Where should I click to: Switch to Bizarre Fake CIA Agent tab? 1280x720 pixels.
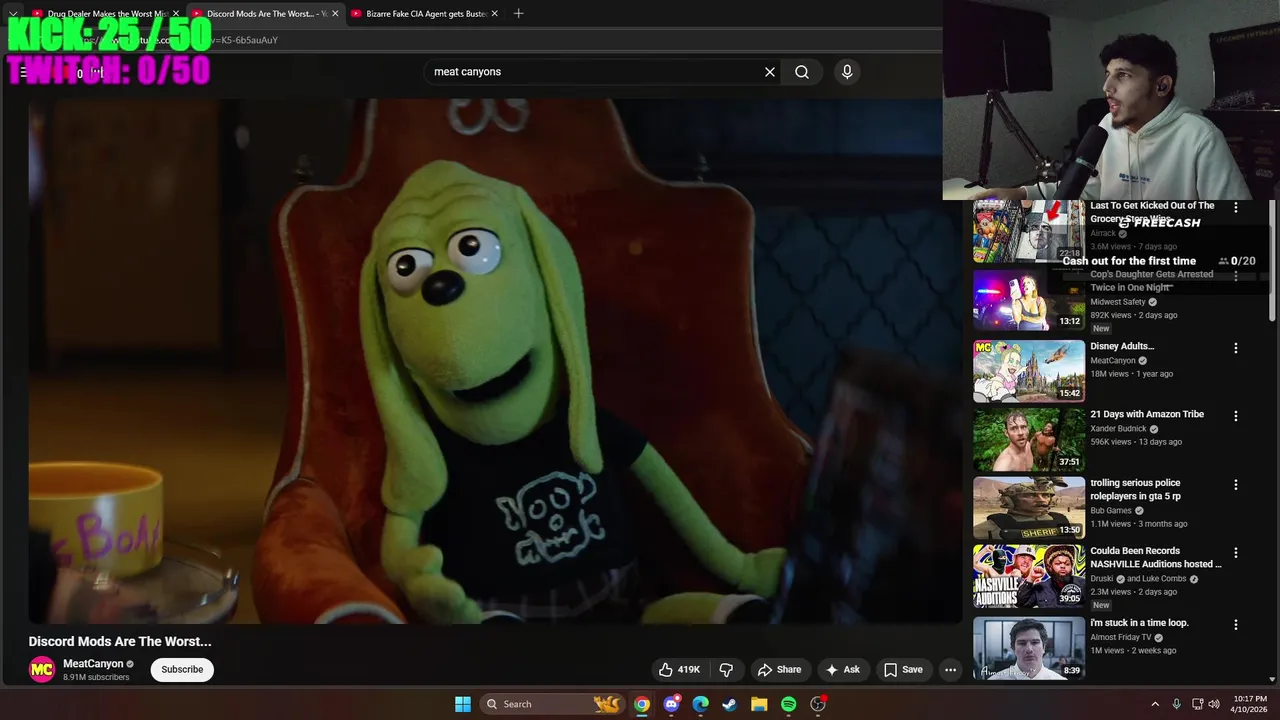(x=425, y=14)
